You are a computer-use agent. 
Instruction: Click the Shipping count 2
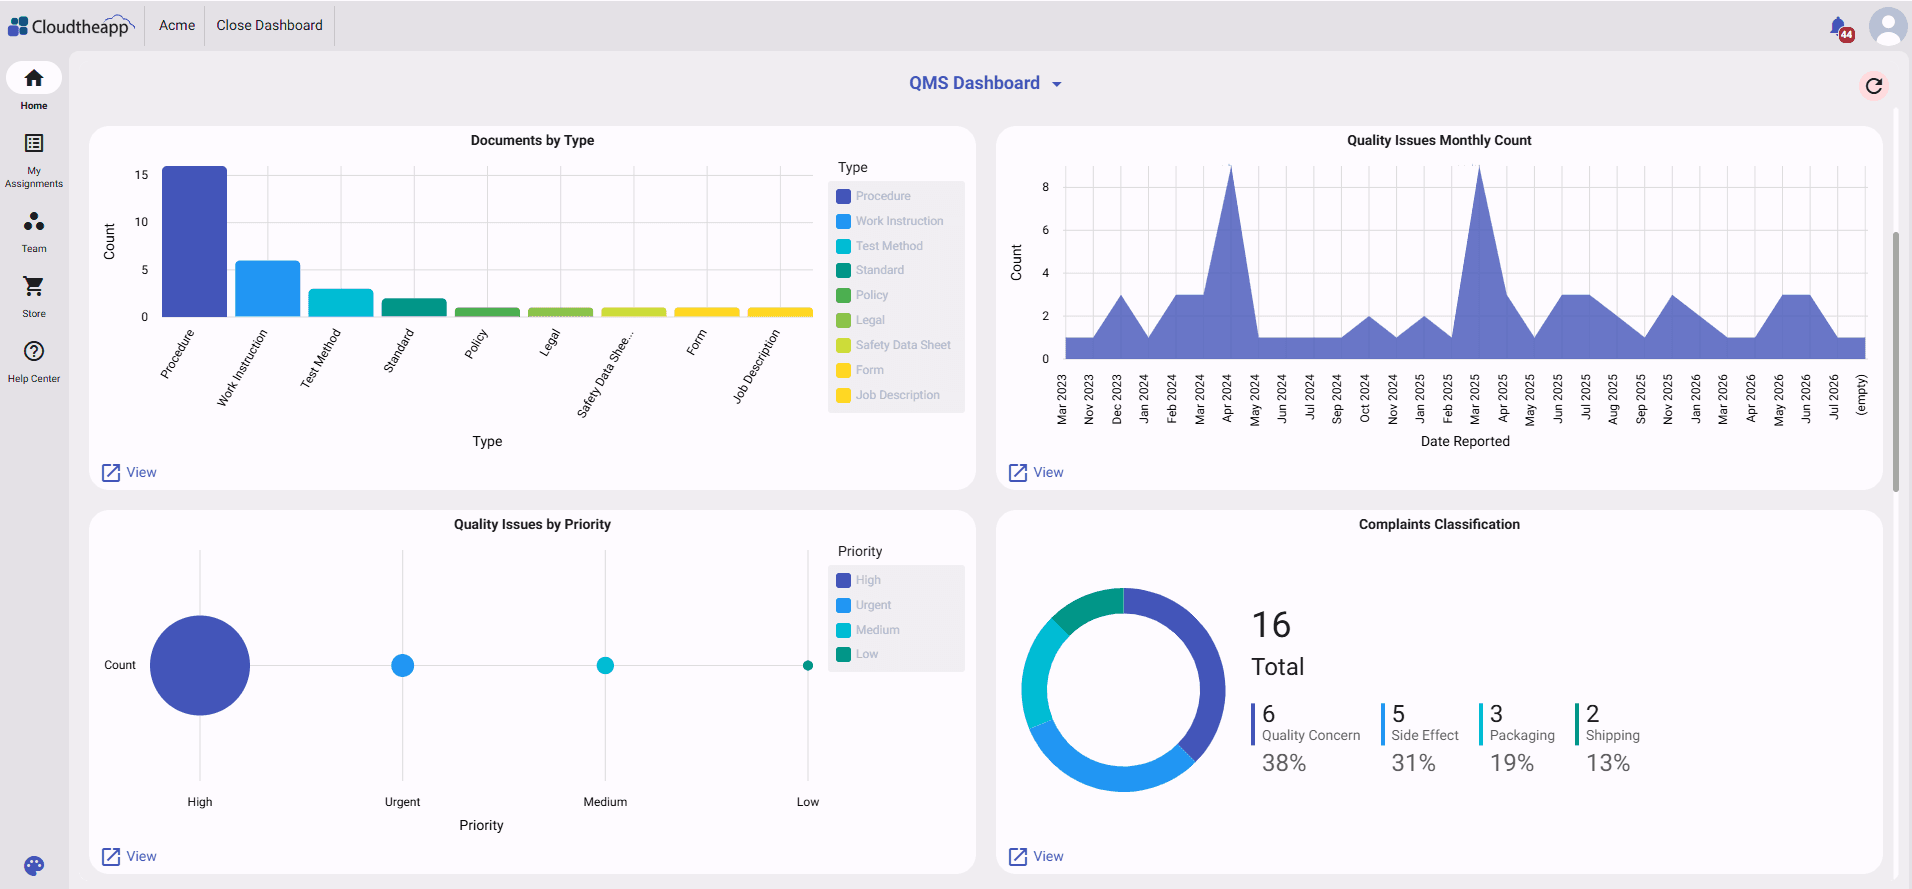pyautogui.click(x=1592, y=714)
